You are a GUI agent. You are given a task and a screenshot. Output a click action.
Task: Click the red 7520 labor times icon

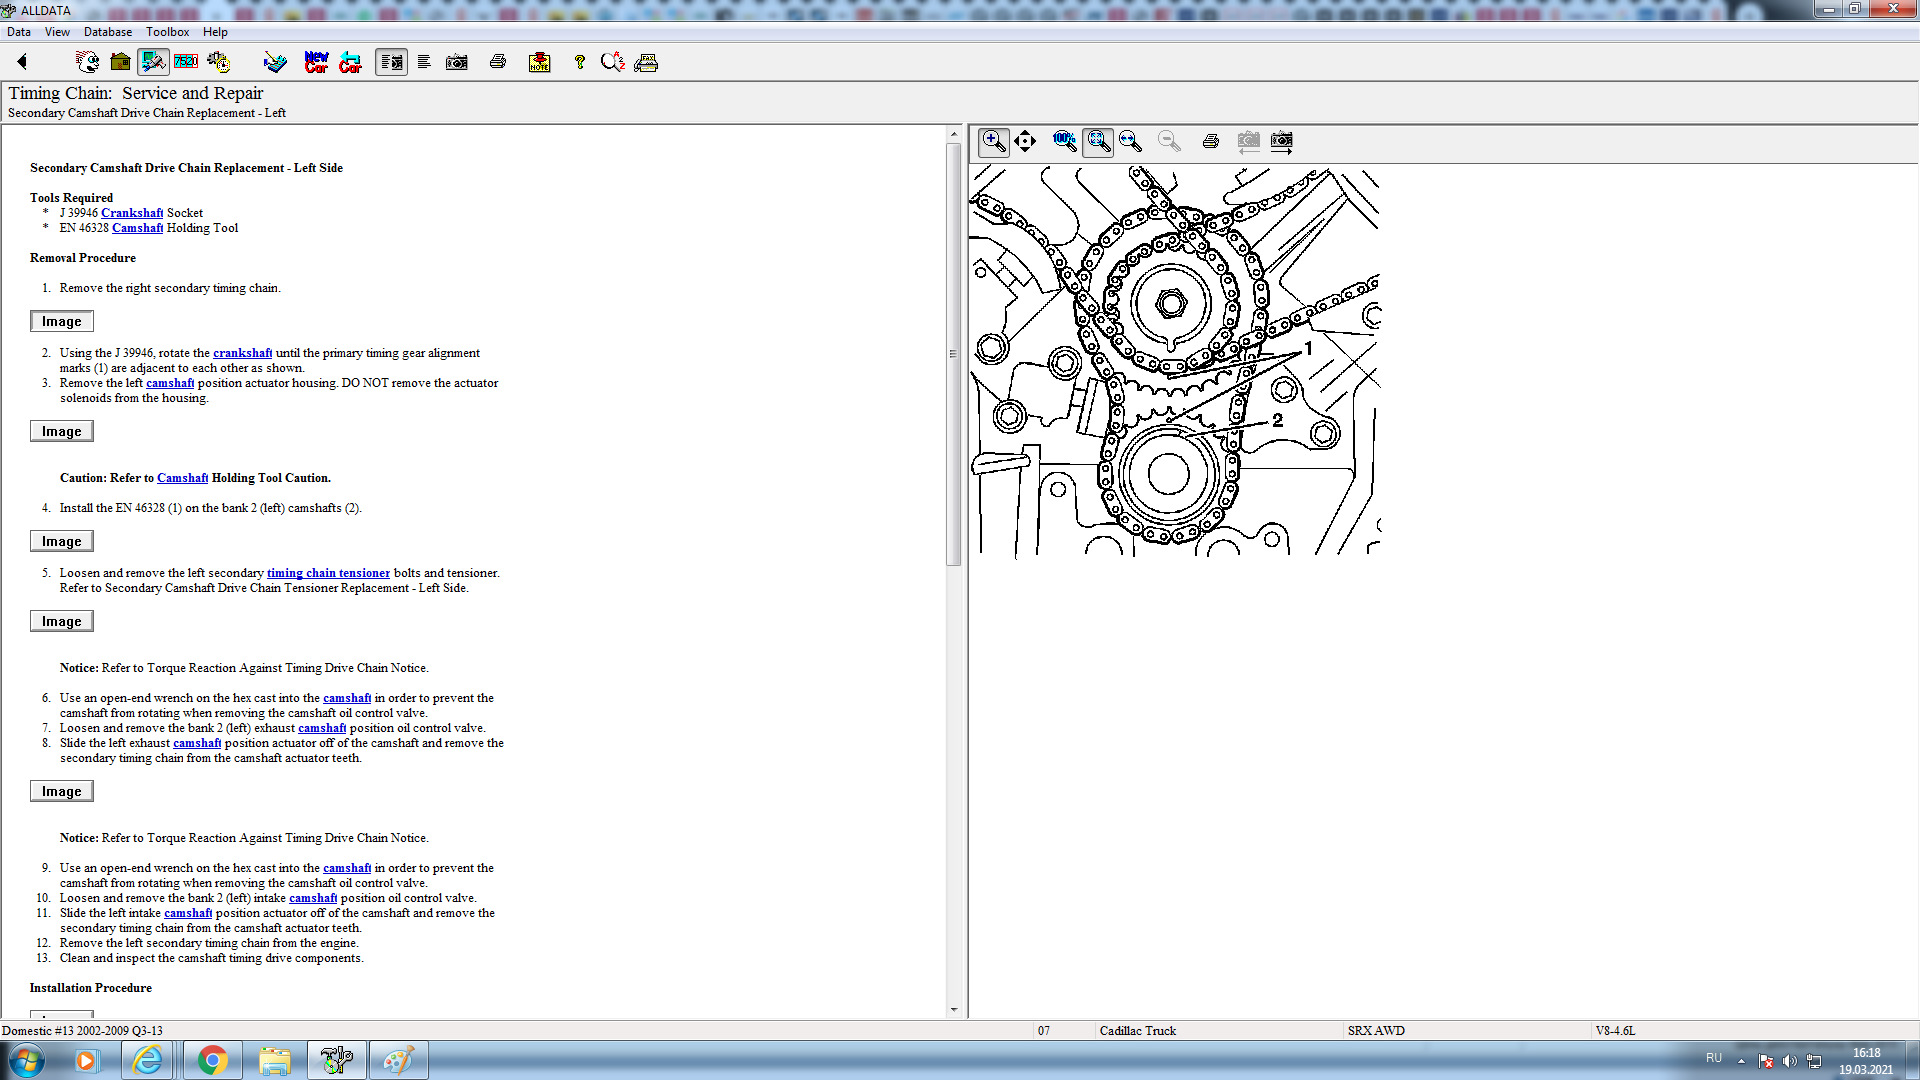(x=186, y=62)
